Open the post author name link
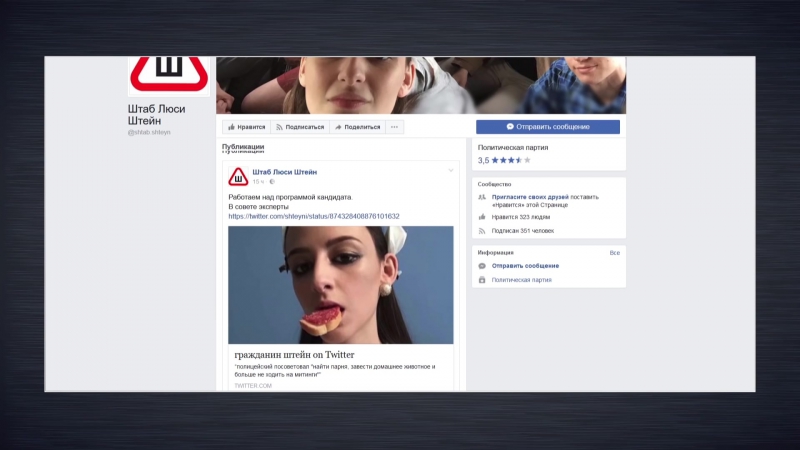800x450 pixels. 285,172
